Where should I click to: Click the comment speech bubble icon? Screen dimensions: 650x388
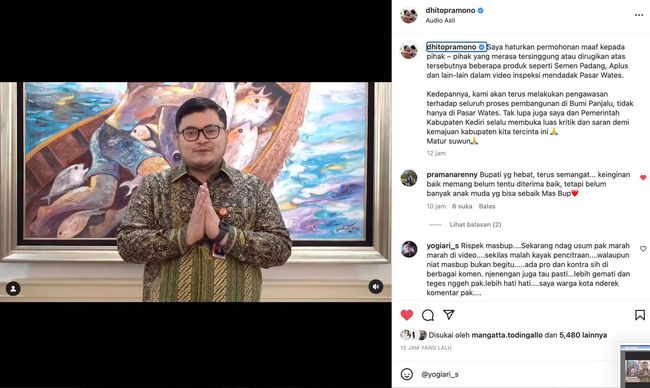tap(428, 315)
